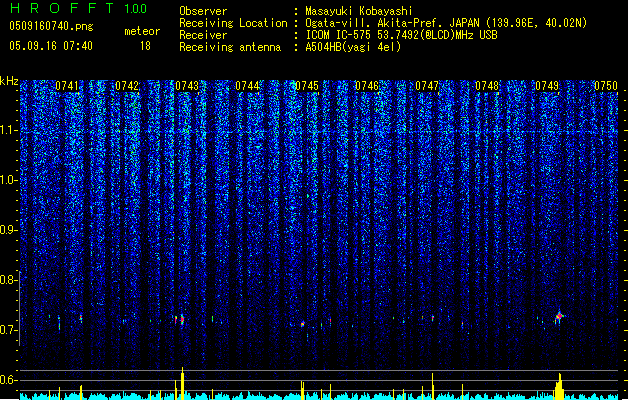
Task: Click the 0746 time marker
Action: point(367,86)
